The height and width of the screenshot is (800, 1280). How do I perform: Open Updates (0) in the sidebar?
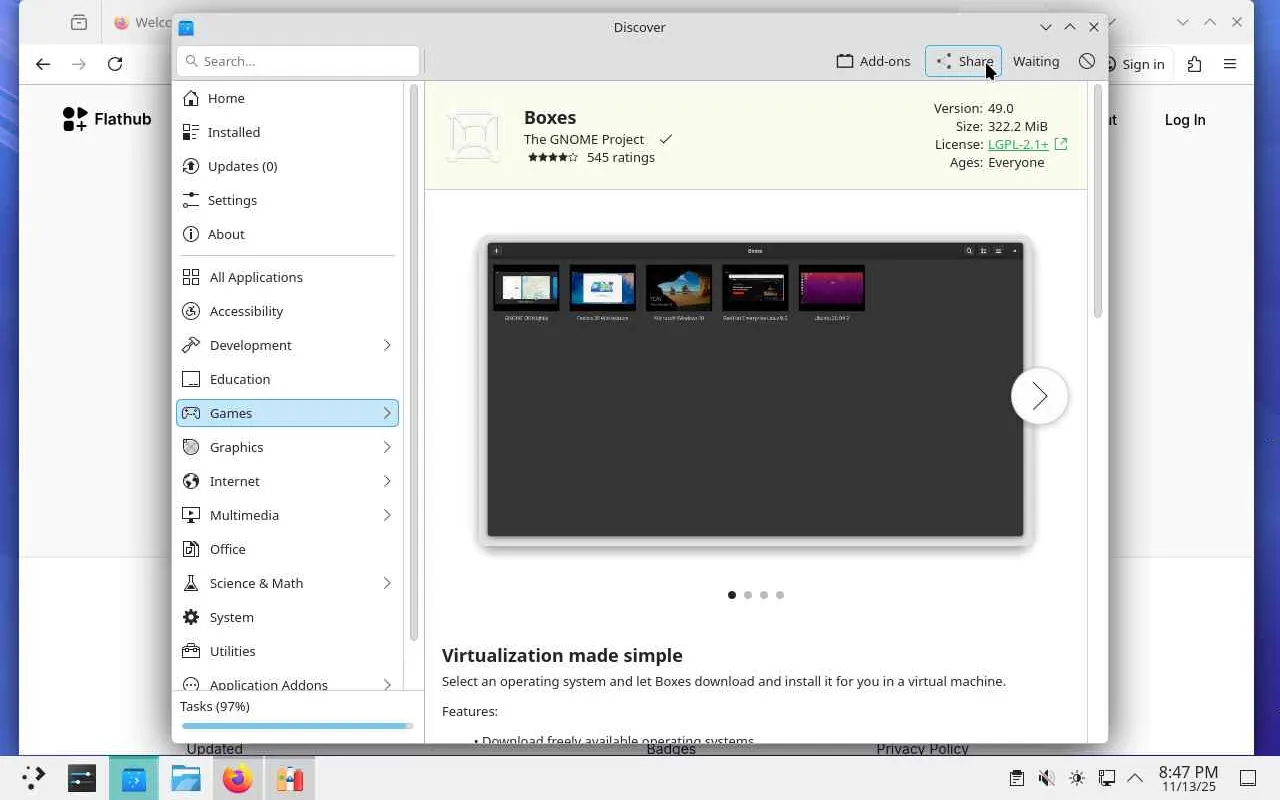click(288, 166)
